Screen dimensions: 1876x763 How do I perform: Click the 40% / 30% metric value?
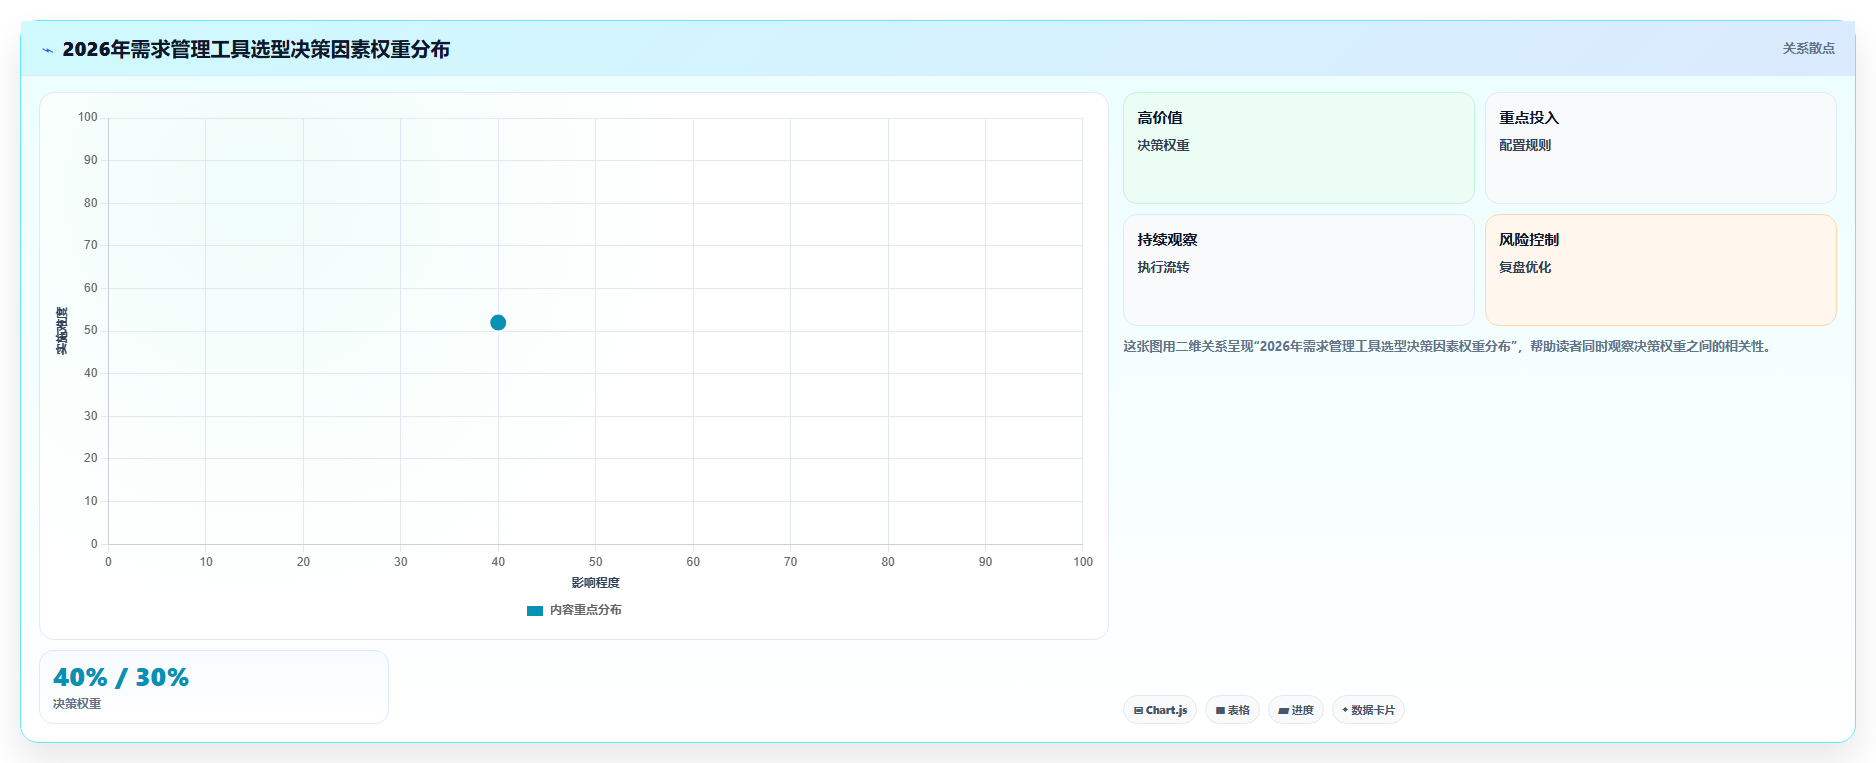point(121,677)
